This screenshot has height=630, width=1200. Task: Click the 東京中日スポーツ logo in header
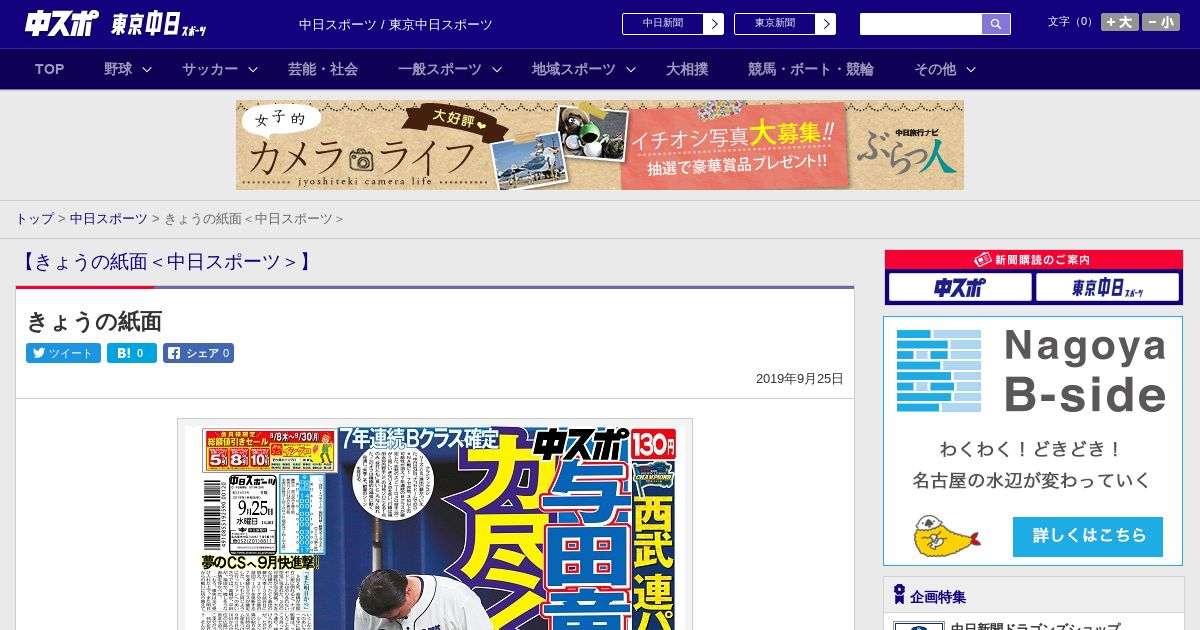(159, 24)
